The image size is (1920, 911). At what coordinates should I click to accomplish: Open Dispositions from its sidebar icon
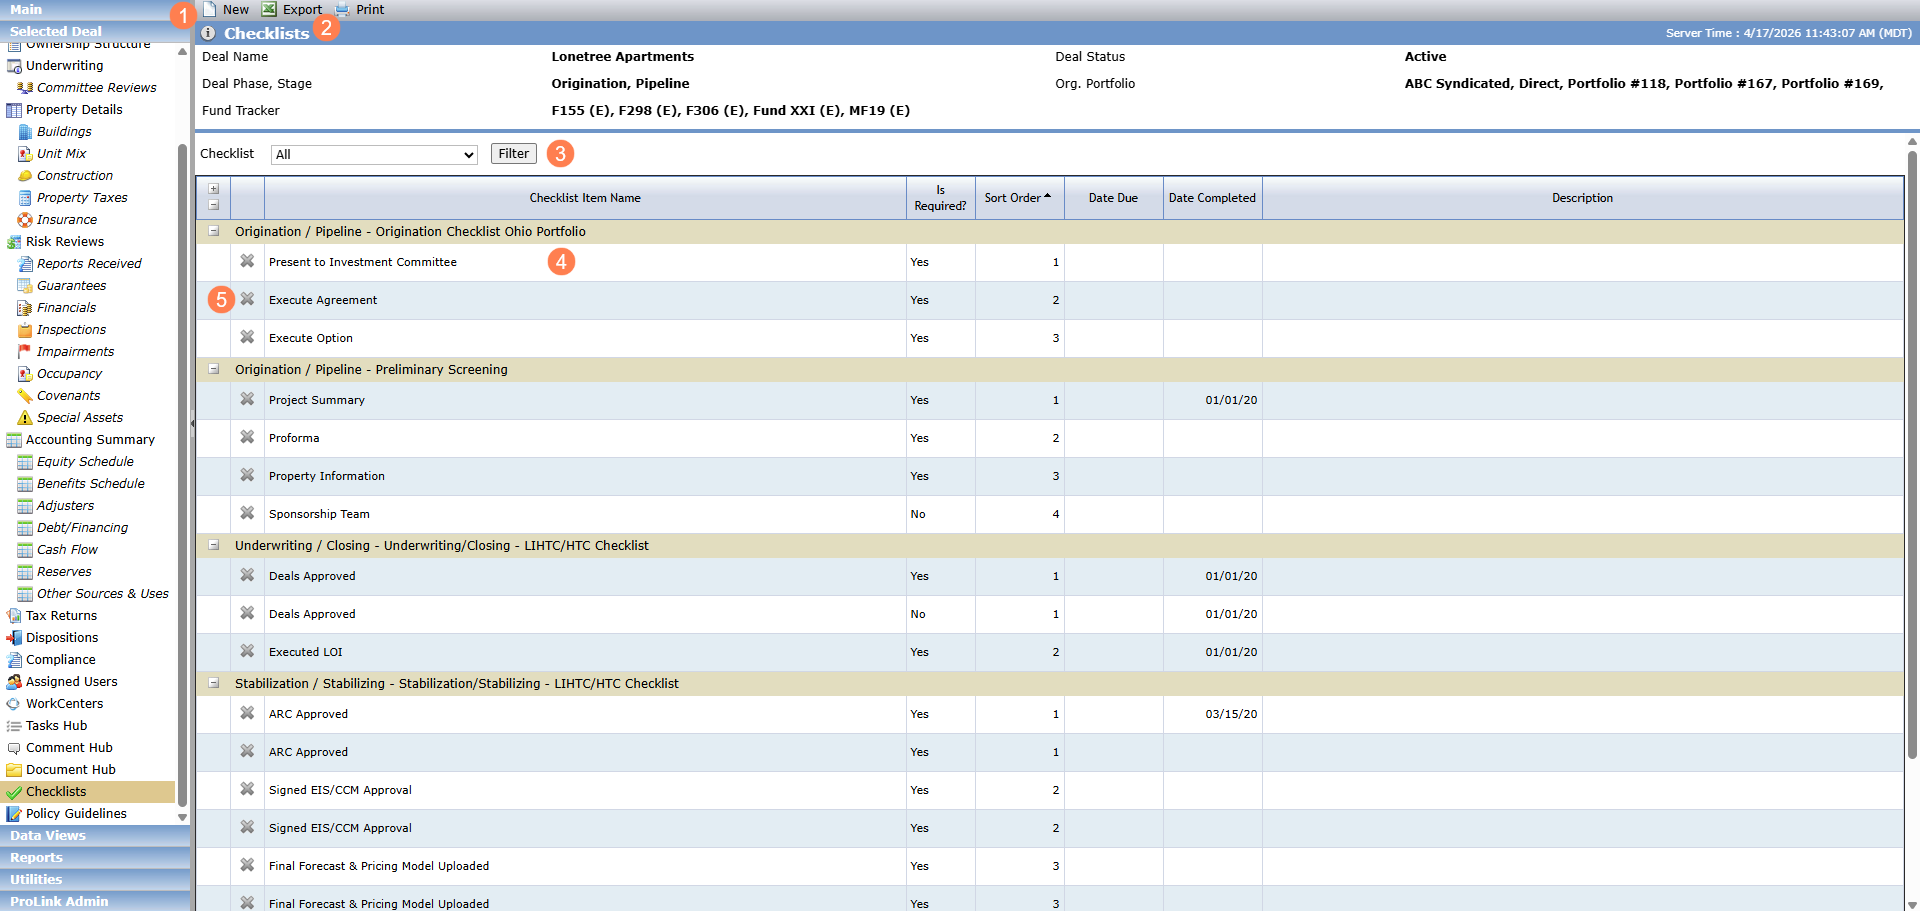pyautogui.click(x=14, y=638)
